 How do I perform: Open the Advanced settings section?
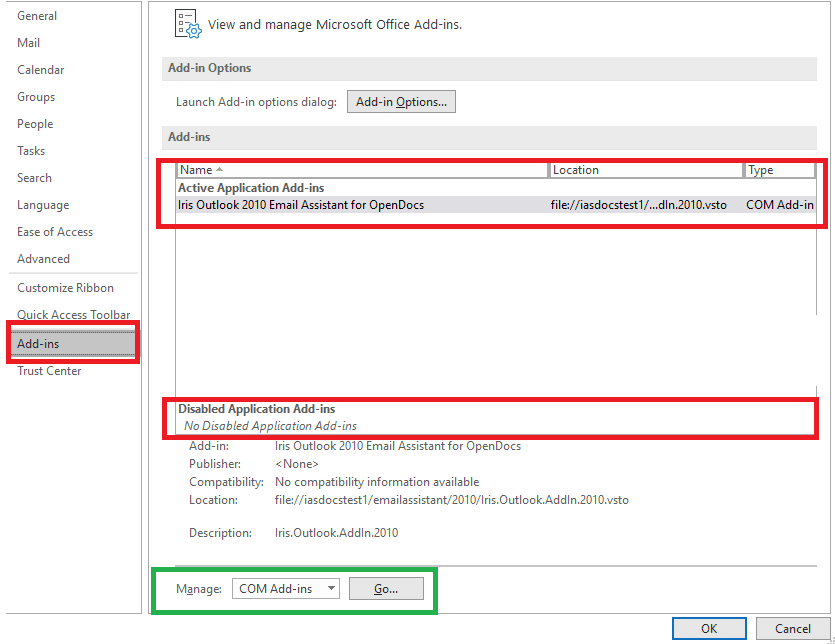pos(44,258)
